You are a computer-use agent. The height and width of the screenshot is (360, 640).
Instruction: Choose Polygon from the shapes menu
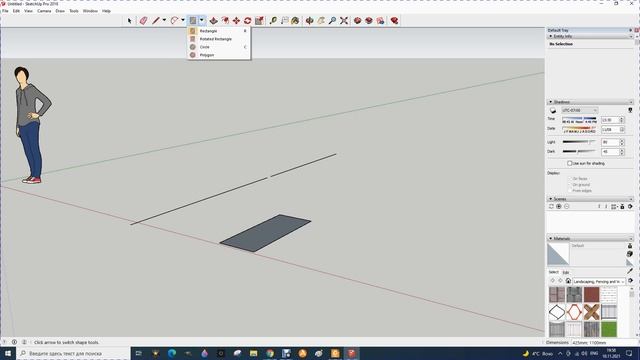[219, 55]
